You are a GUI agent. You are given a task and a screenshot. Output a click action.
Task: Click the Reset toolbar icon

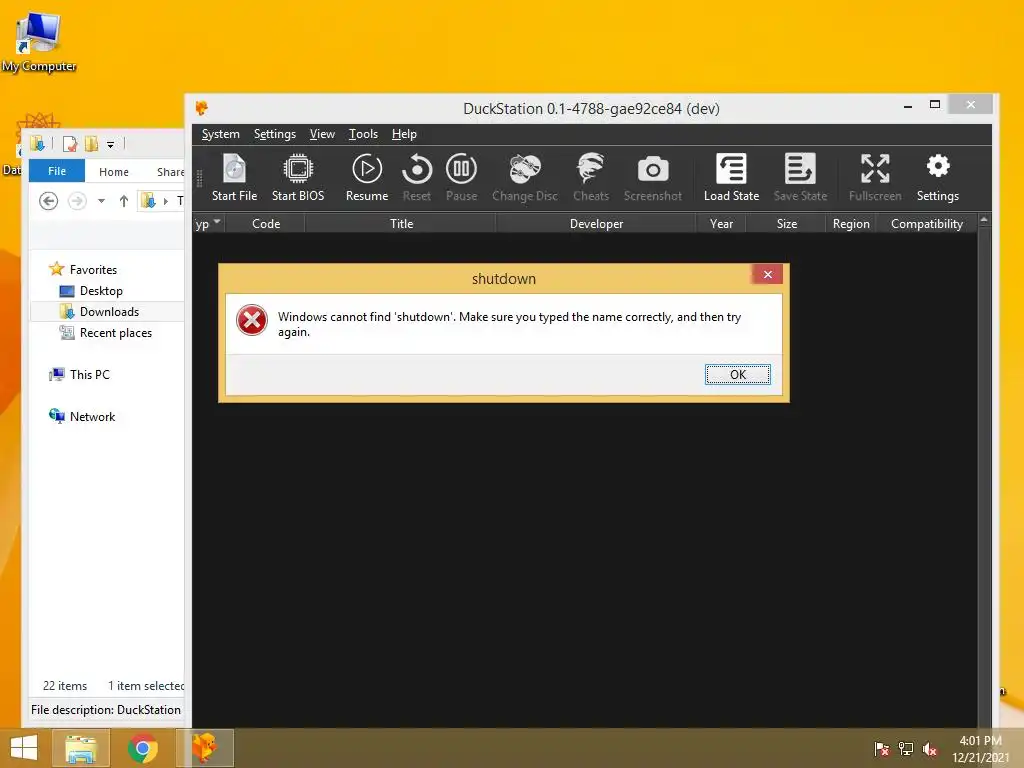pos(417,169)
